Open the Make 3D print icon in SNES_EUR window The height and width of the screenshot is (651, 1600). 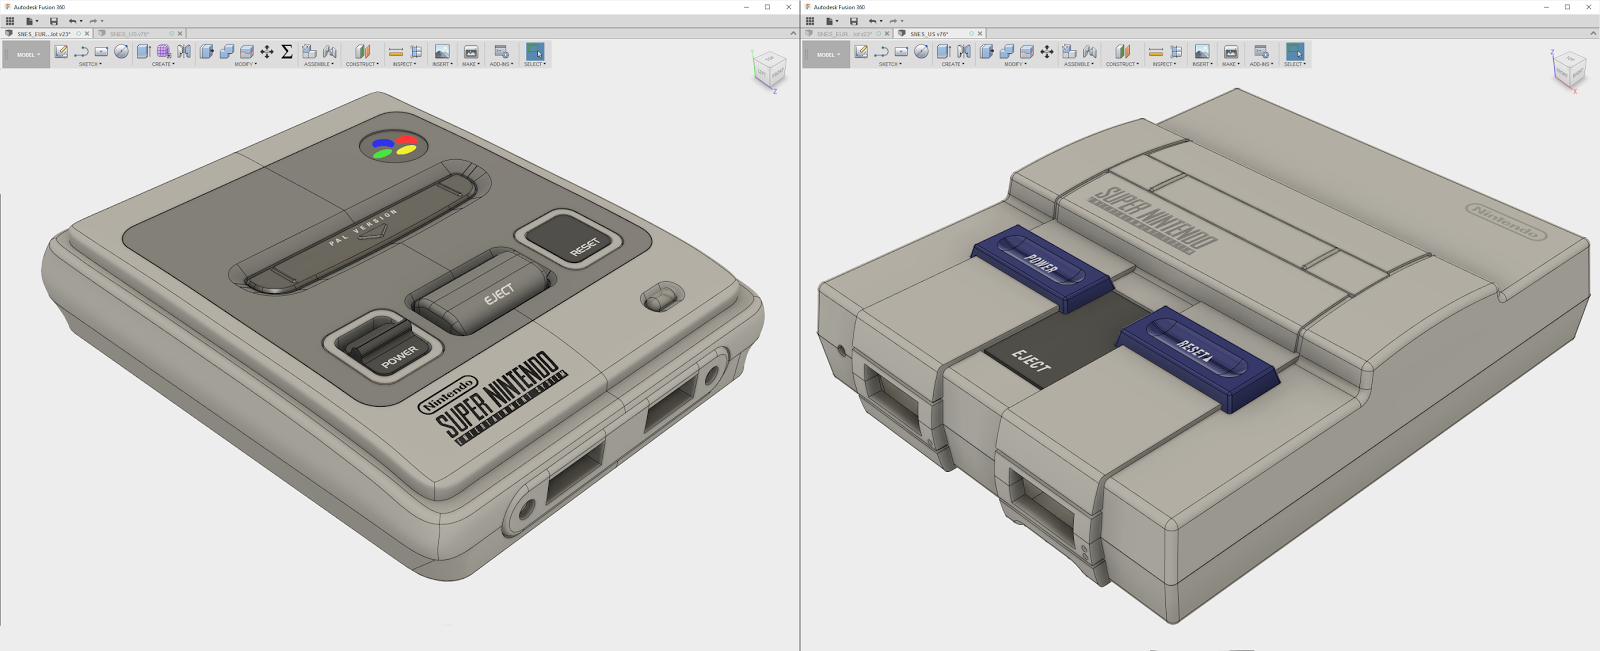click(471, 52)
